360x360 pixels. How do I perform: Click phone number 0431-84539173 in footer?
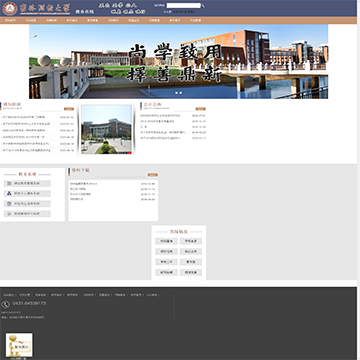29,303
